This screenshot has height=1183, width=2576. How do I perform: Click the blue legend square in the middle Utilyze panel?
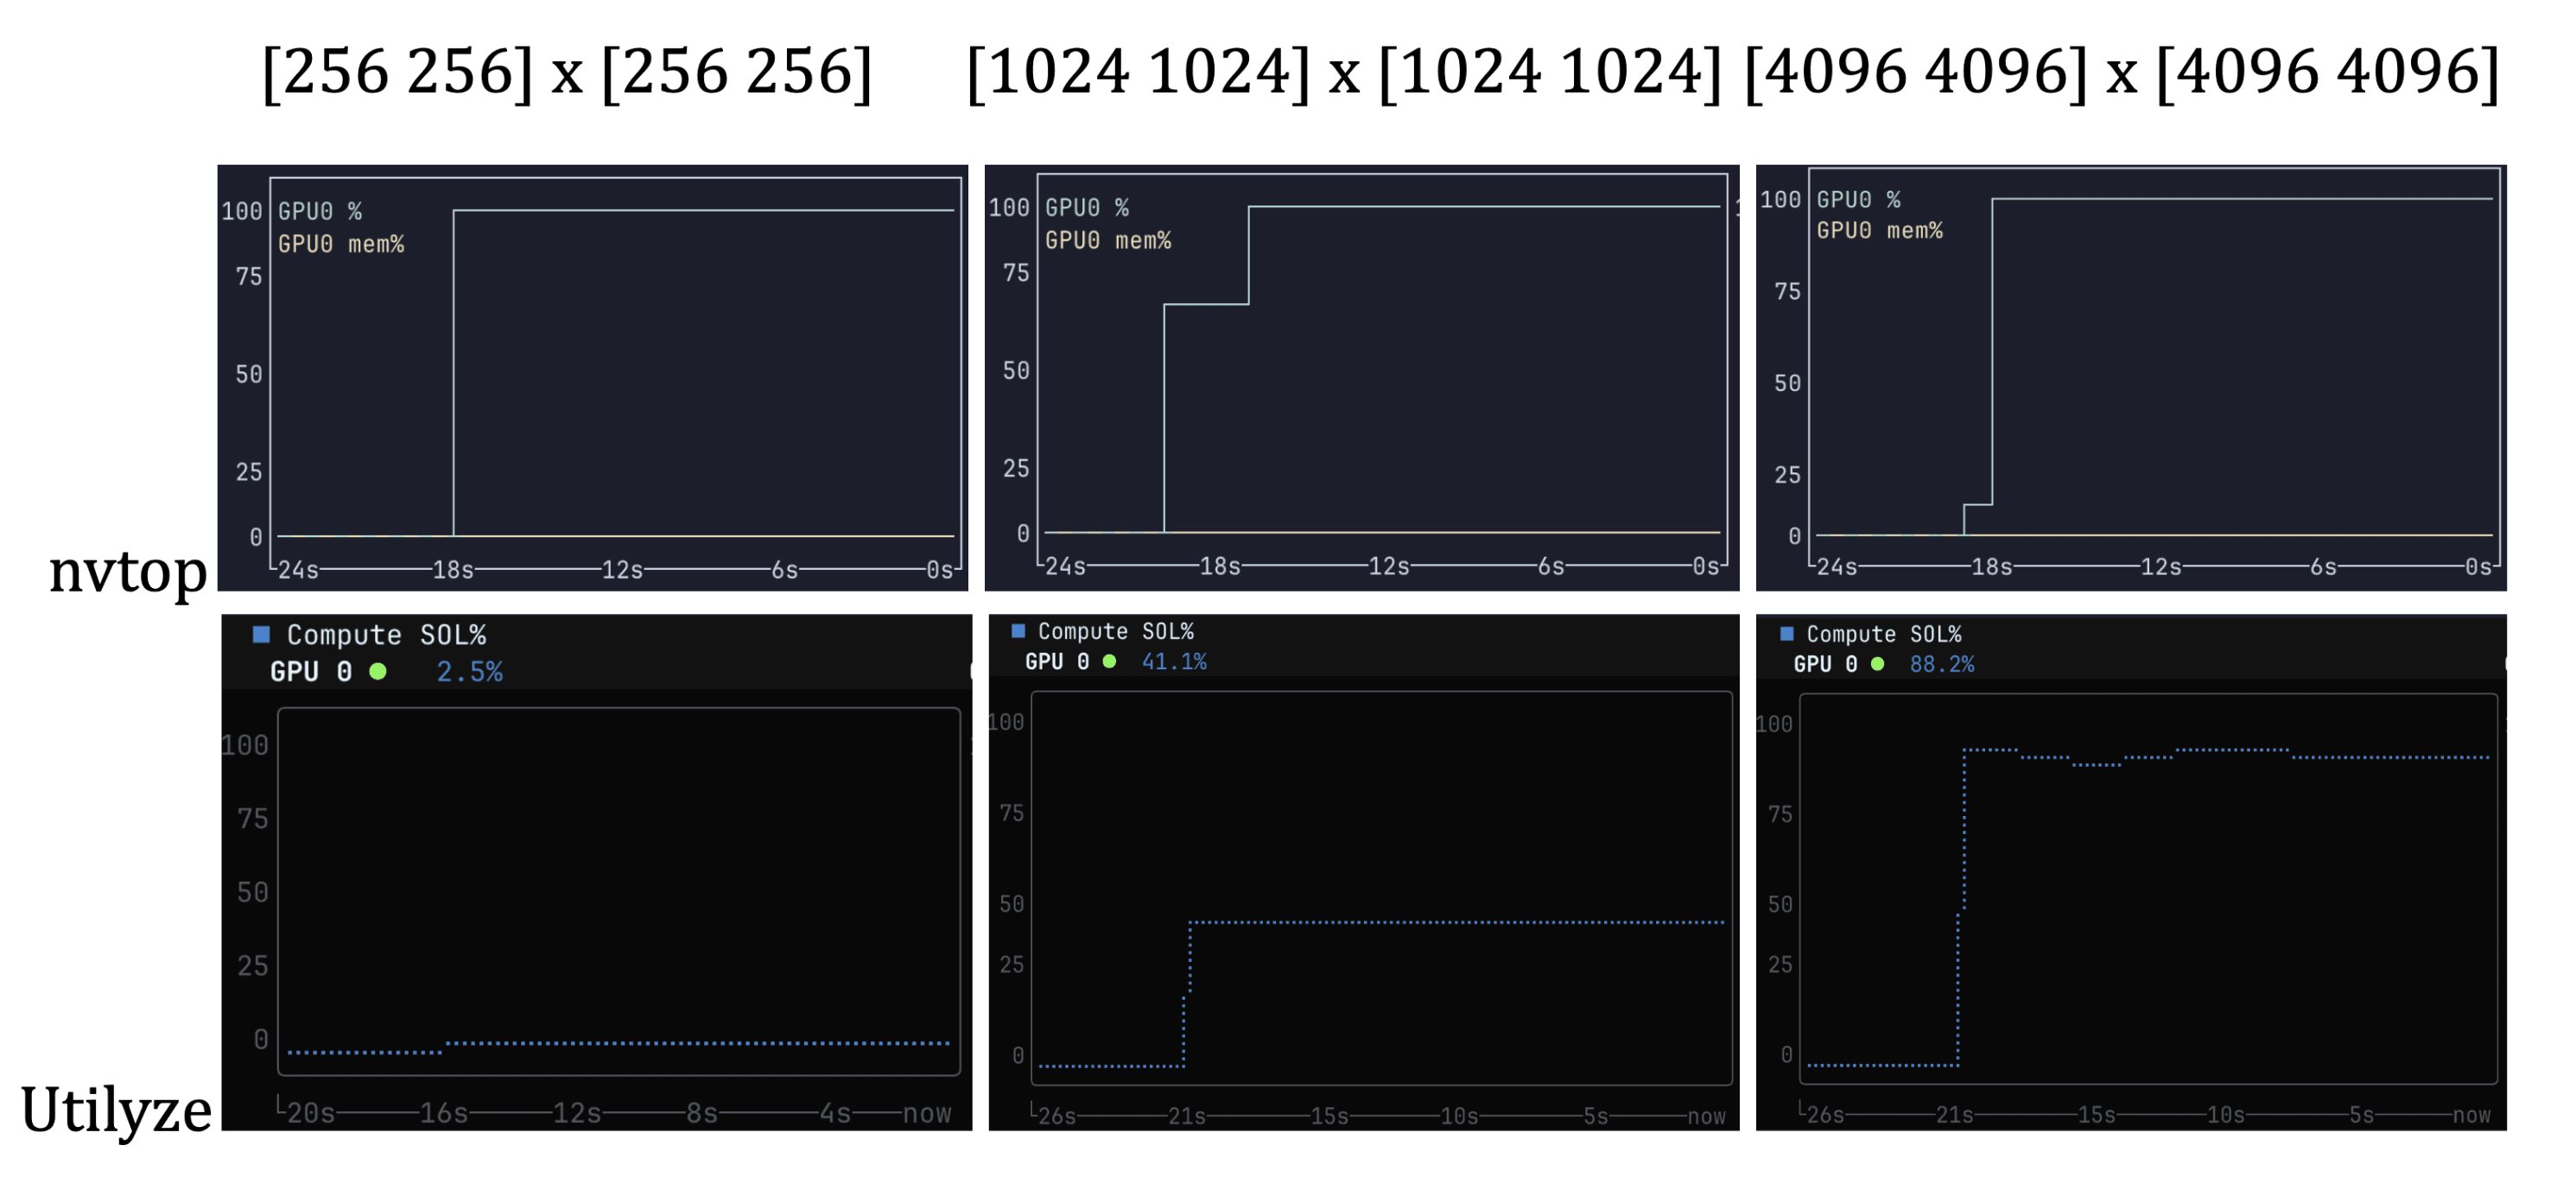tap(1018, 631)
